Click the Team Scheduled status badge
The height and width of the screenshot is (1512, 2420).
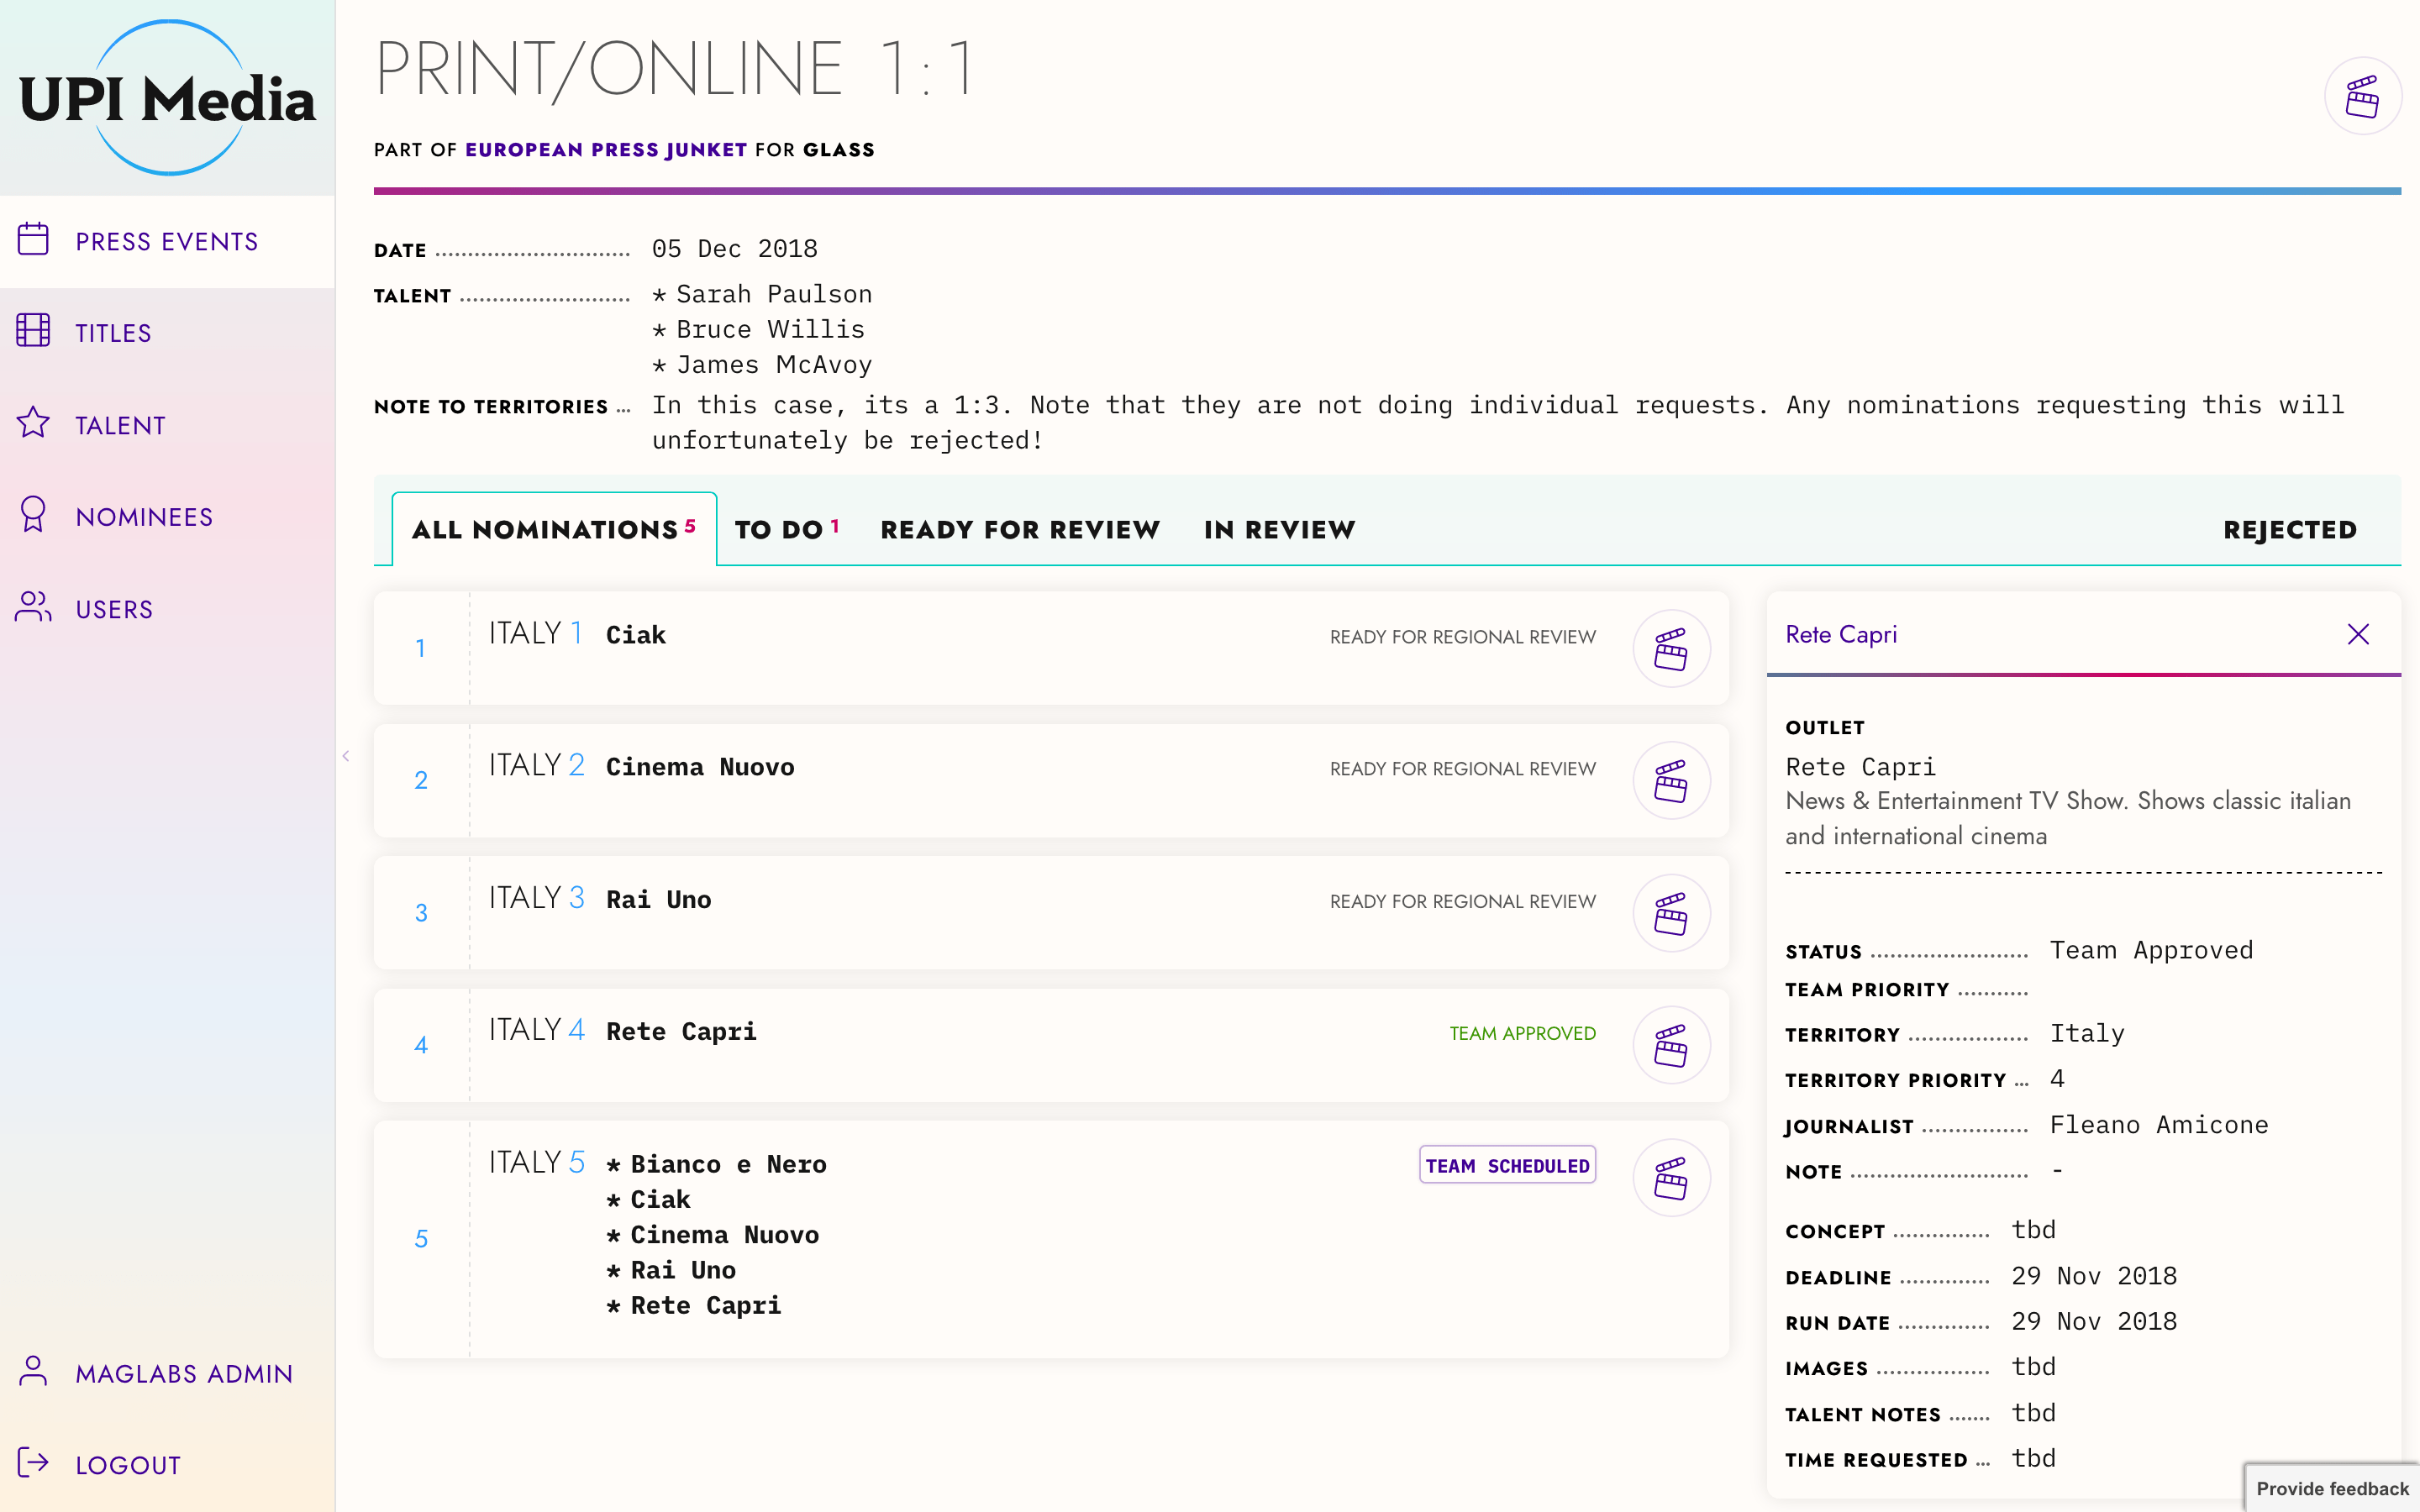[x=1507, y=1165]
